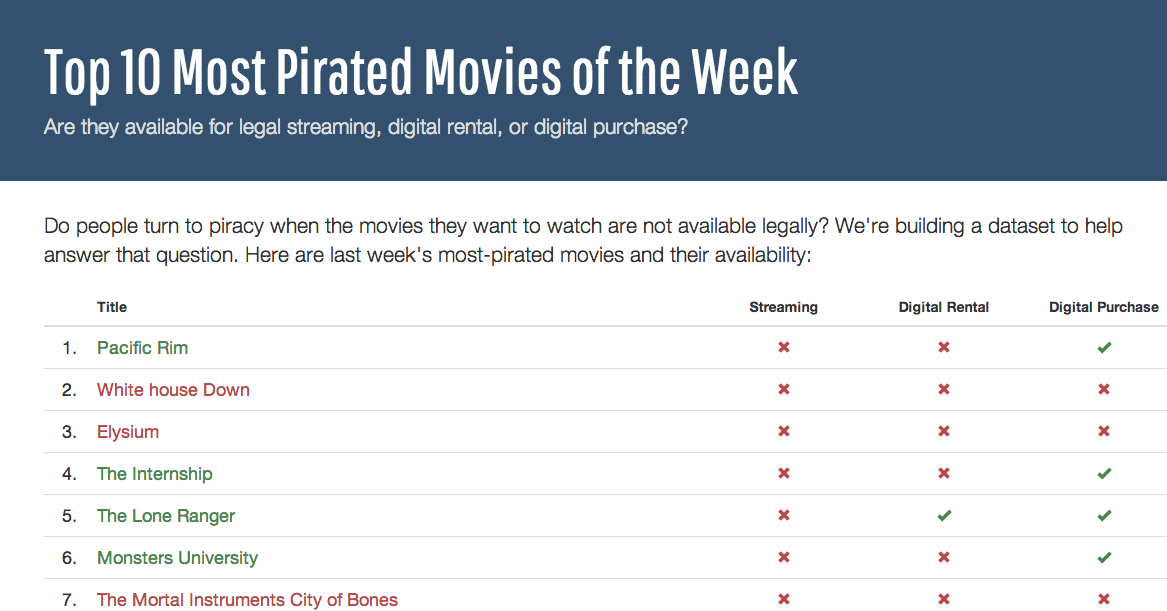The width and height of the screenshot is (1167, 611).
Task: Open the Elysium movie link
Action: [x=128, y=432]
